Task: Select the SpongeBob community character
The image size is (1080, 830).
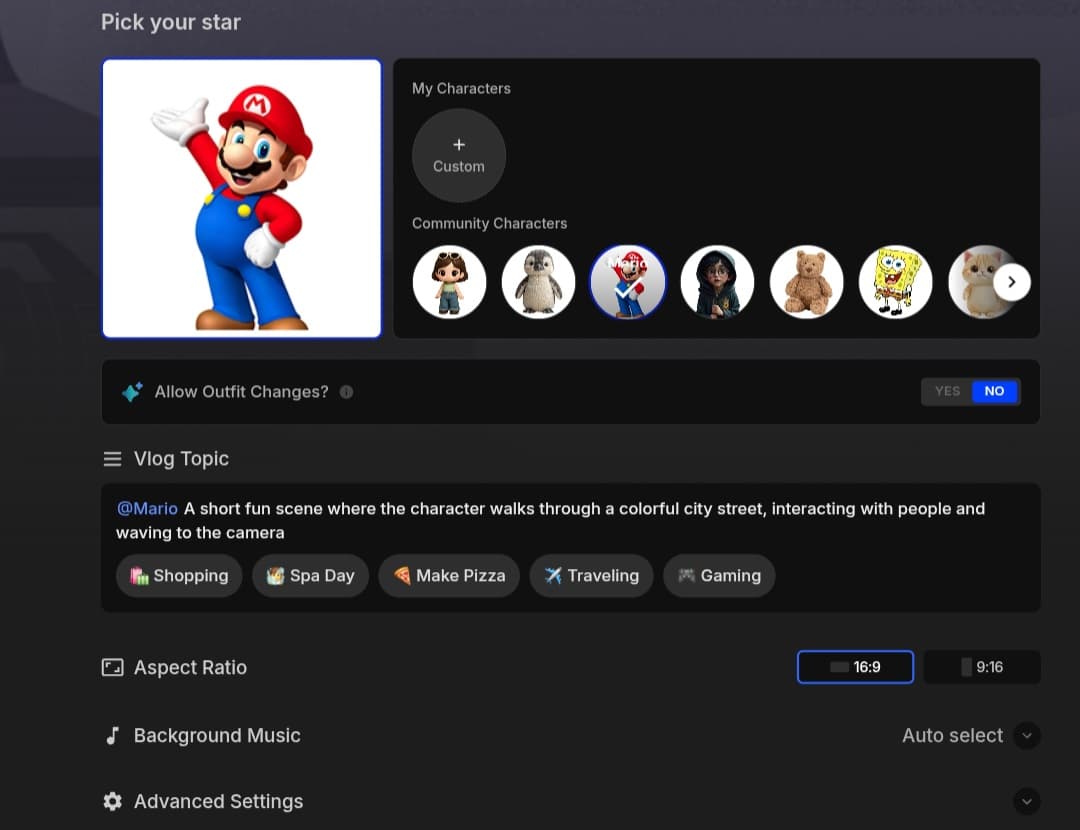Action: point(895,282)
